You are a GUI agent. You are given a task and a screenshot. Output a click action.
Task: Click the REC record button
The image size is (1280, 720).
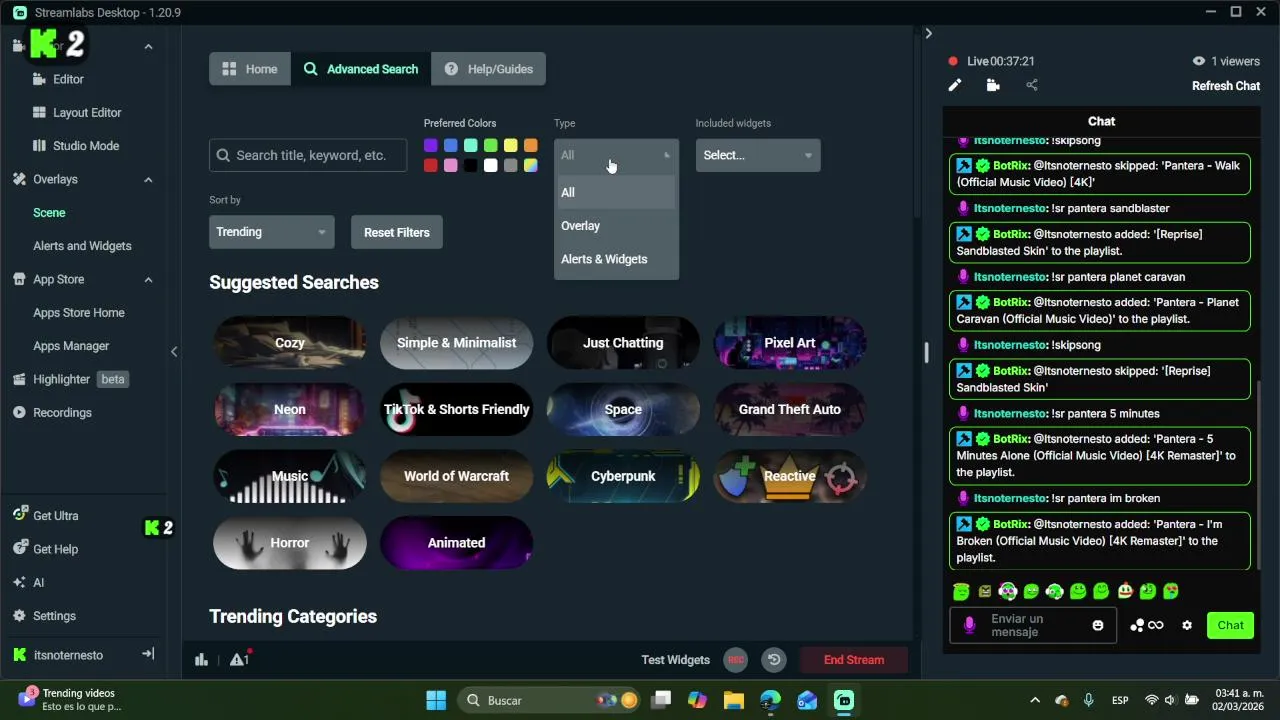click(x=736, y=660)
